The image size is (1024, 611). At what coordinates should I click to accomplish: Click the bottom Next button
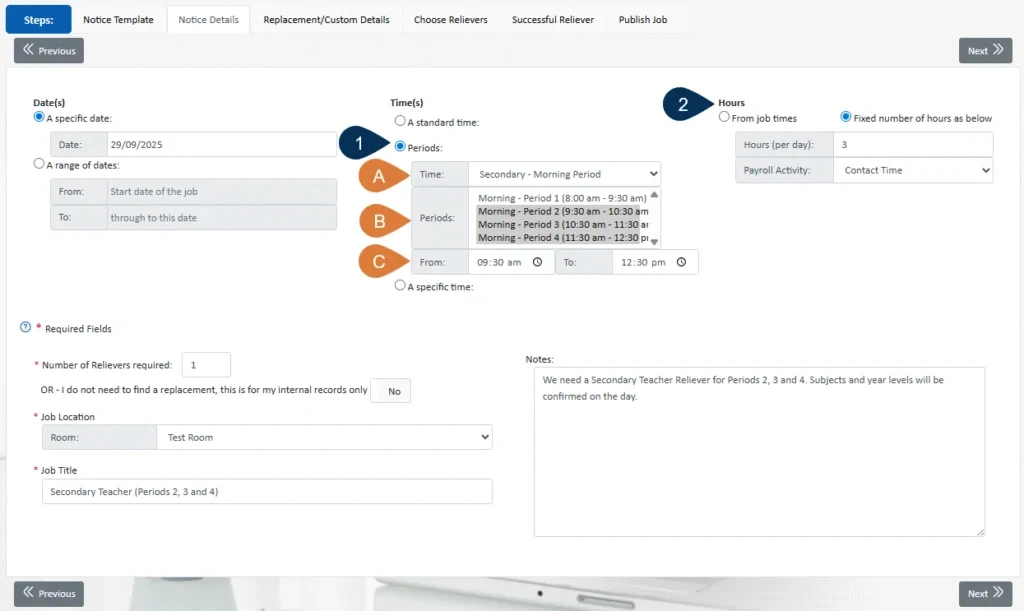[x=985, y=593]
